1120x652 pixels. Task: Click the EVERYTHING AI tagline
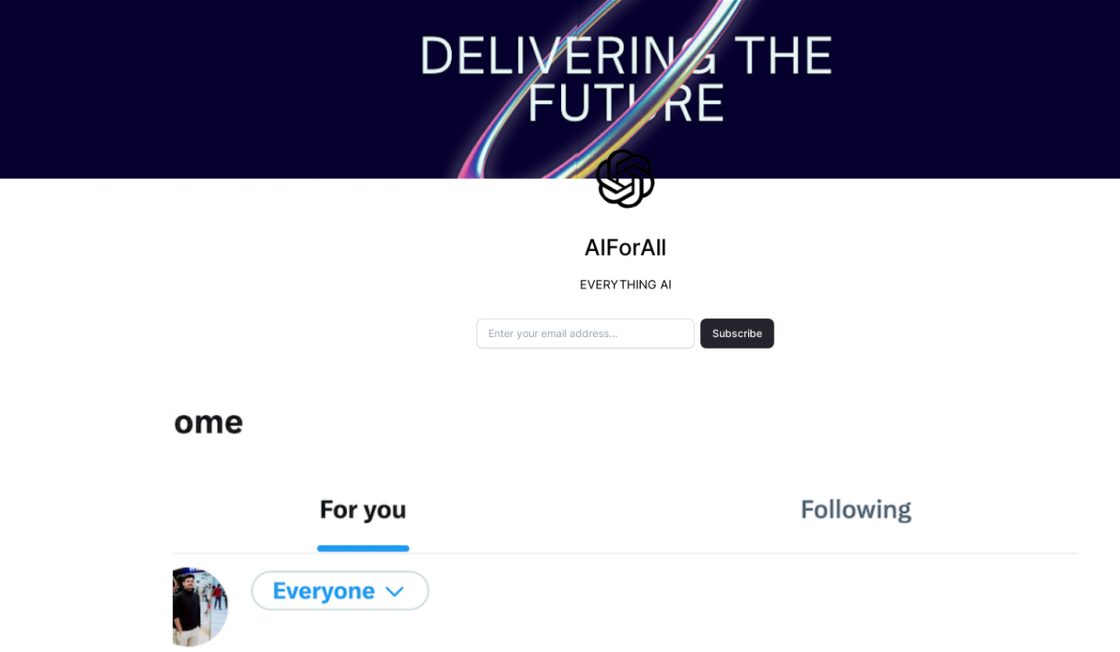tap(625, 285)
